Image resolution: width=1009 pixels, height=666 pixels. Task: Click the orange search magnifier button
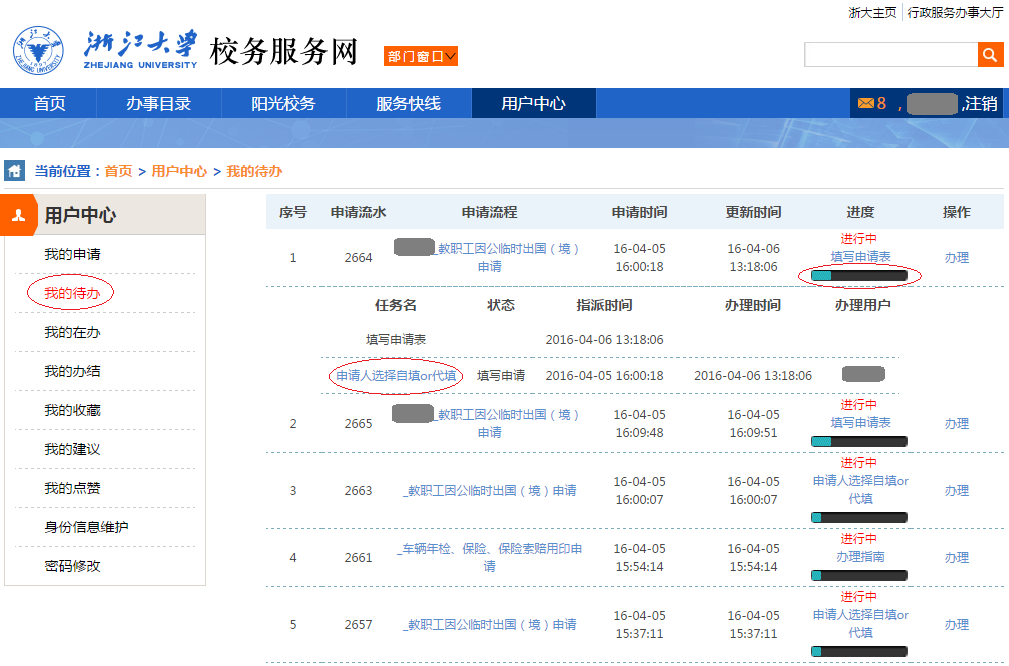[x=990, y=55]
